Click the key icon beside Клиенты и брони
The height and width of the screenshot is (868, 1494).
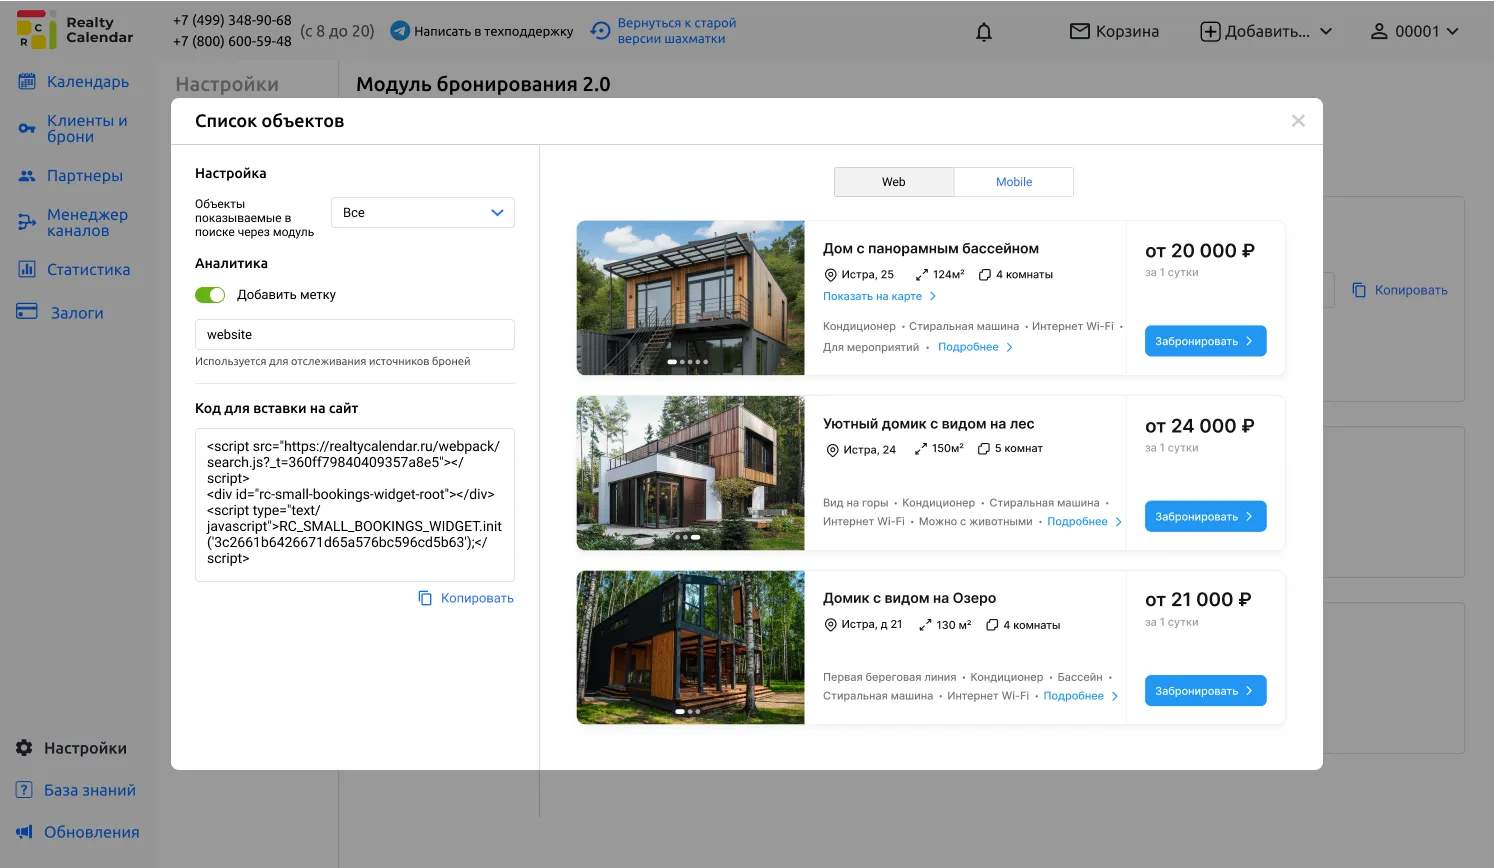27,129
